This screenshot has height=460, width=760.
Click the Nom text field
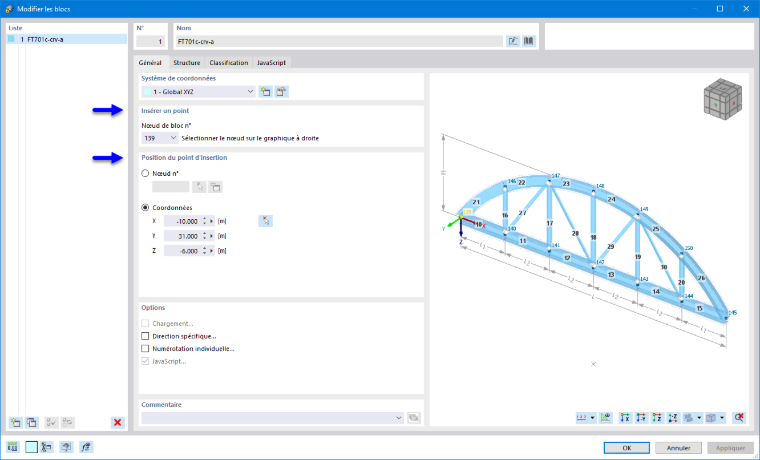pos(338,41)
